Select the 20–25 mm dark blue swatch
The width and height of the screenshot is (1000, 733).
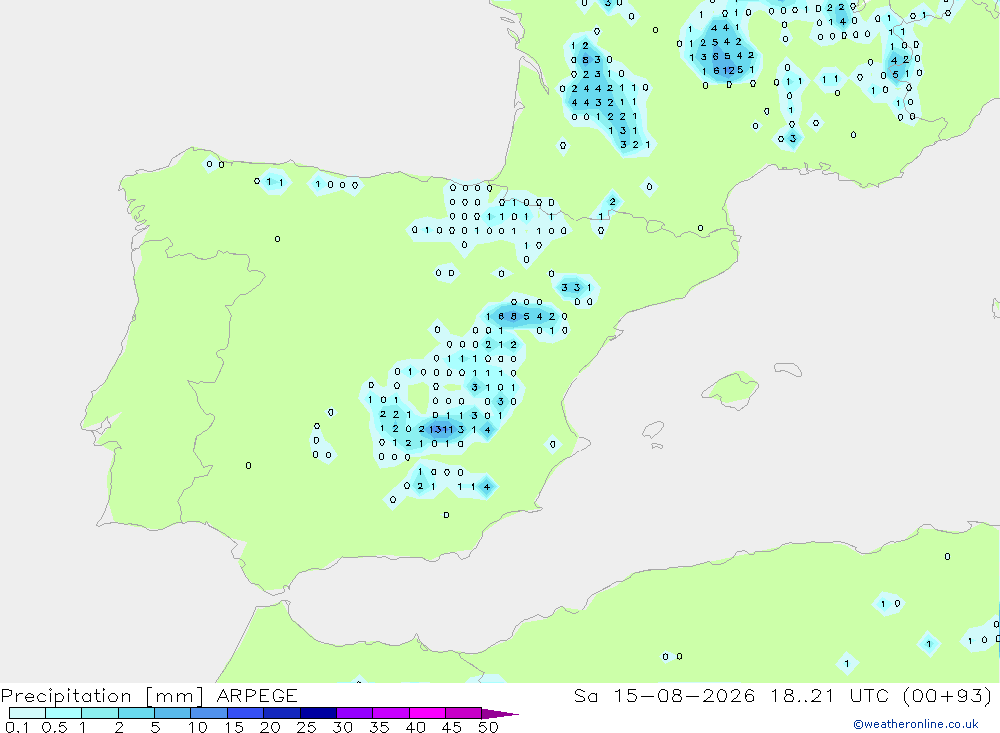(x=282, y=713)
